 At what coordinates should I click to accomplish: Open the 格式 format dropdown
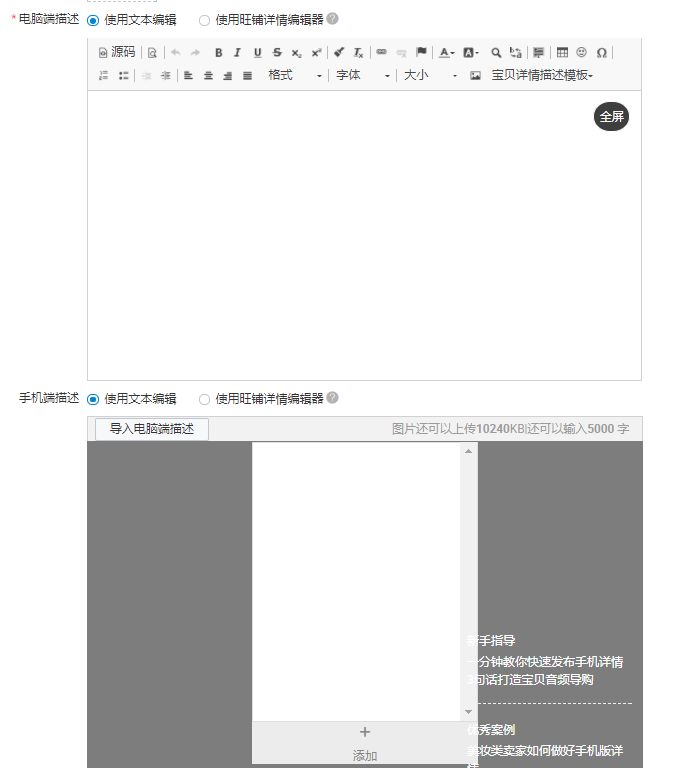tap(294, 75)
